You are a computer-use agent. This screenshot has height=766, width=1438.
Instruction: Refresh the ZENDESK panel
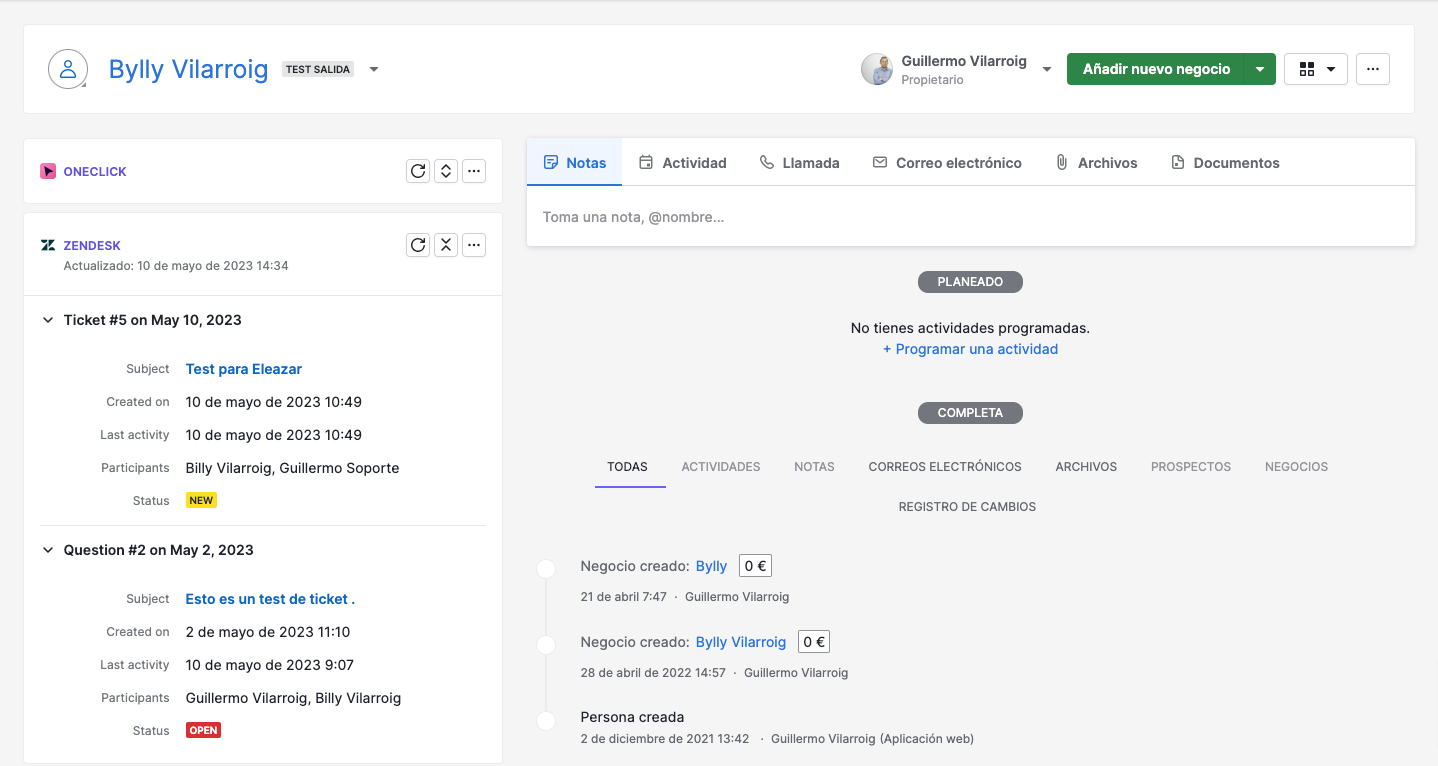[418, 245]
